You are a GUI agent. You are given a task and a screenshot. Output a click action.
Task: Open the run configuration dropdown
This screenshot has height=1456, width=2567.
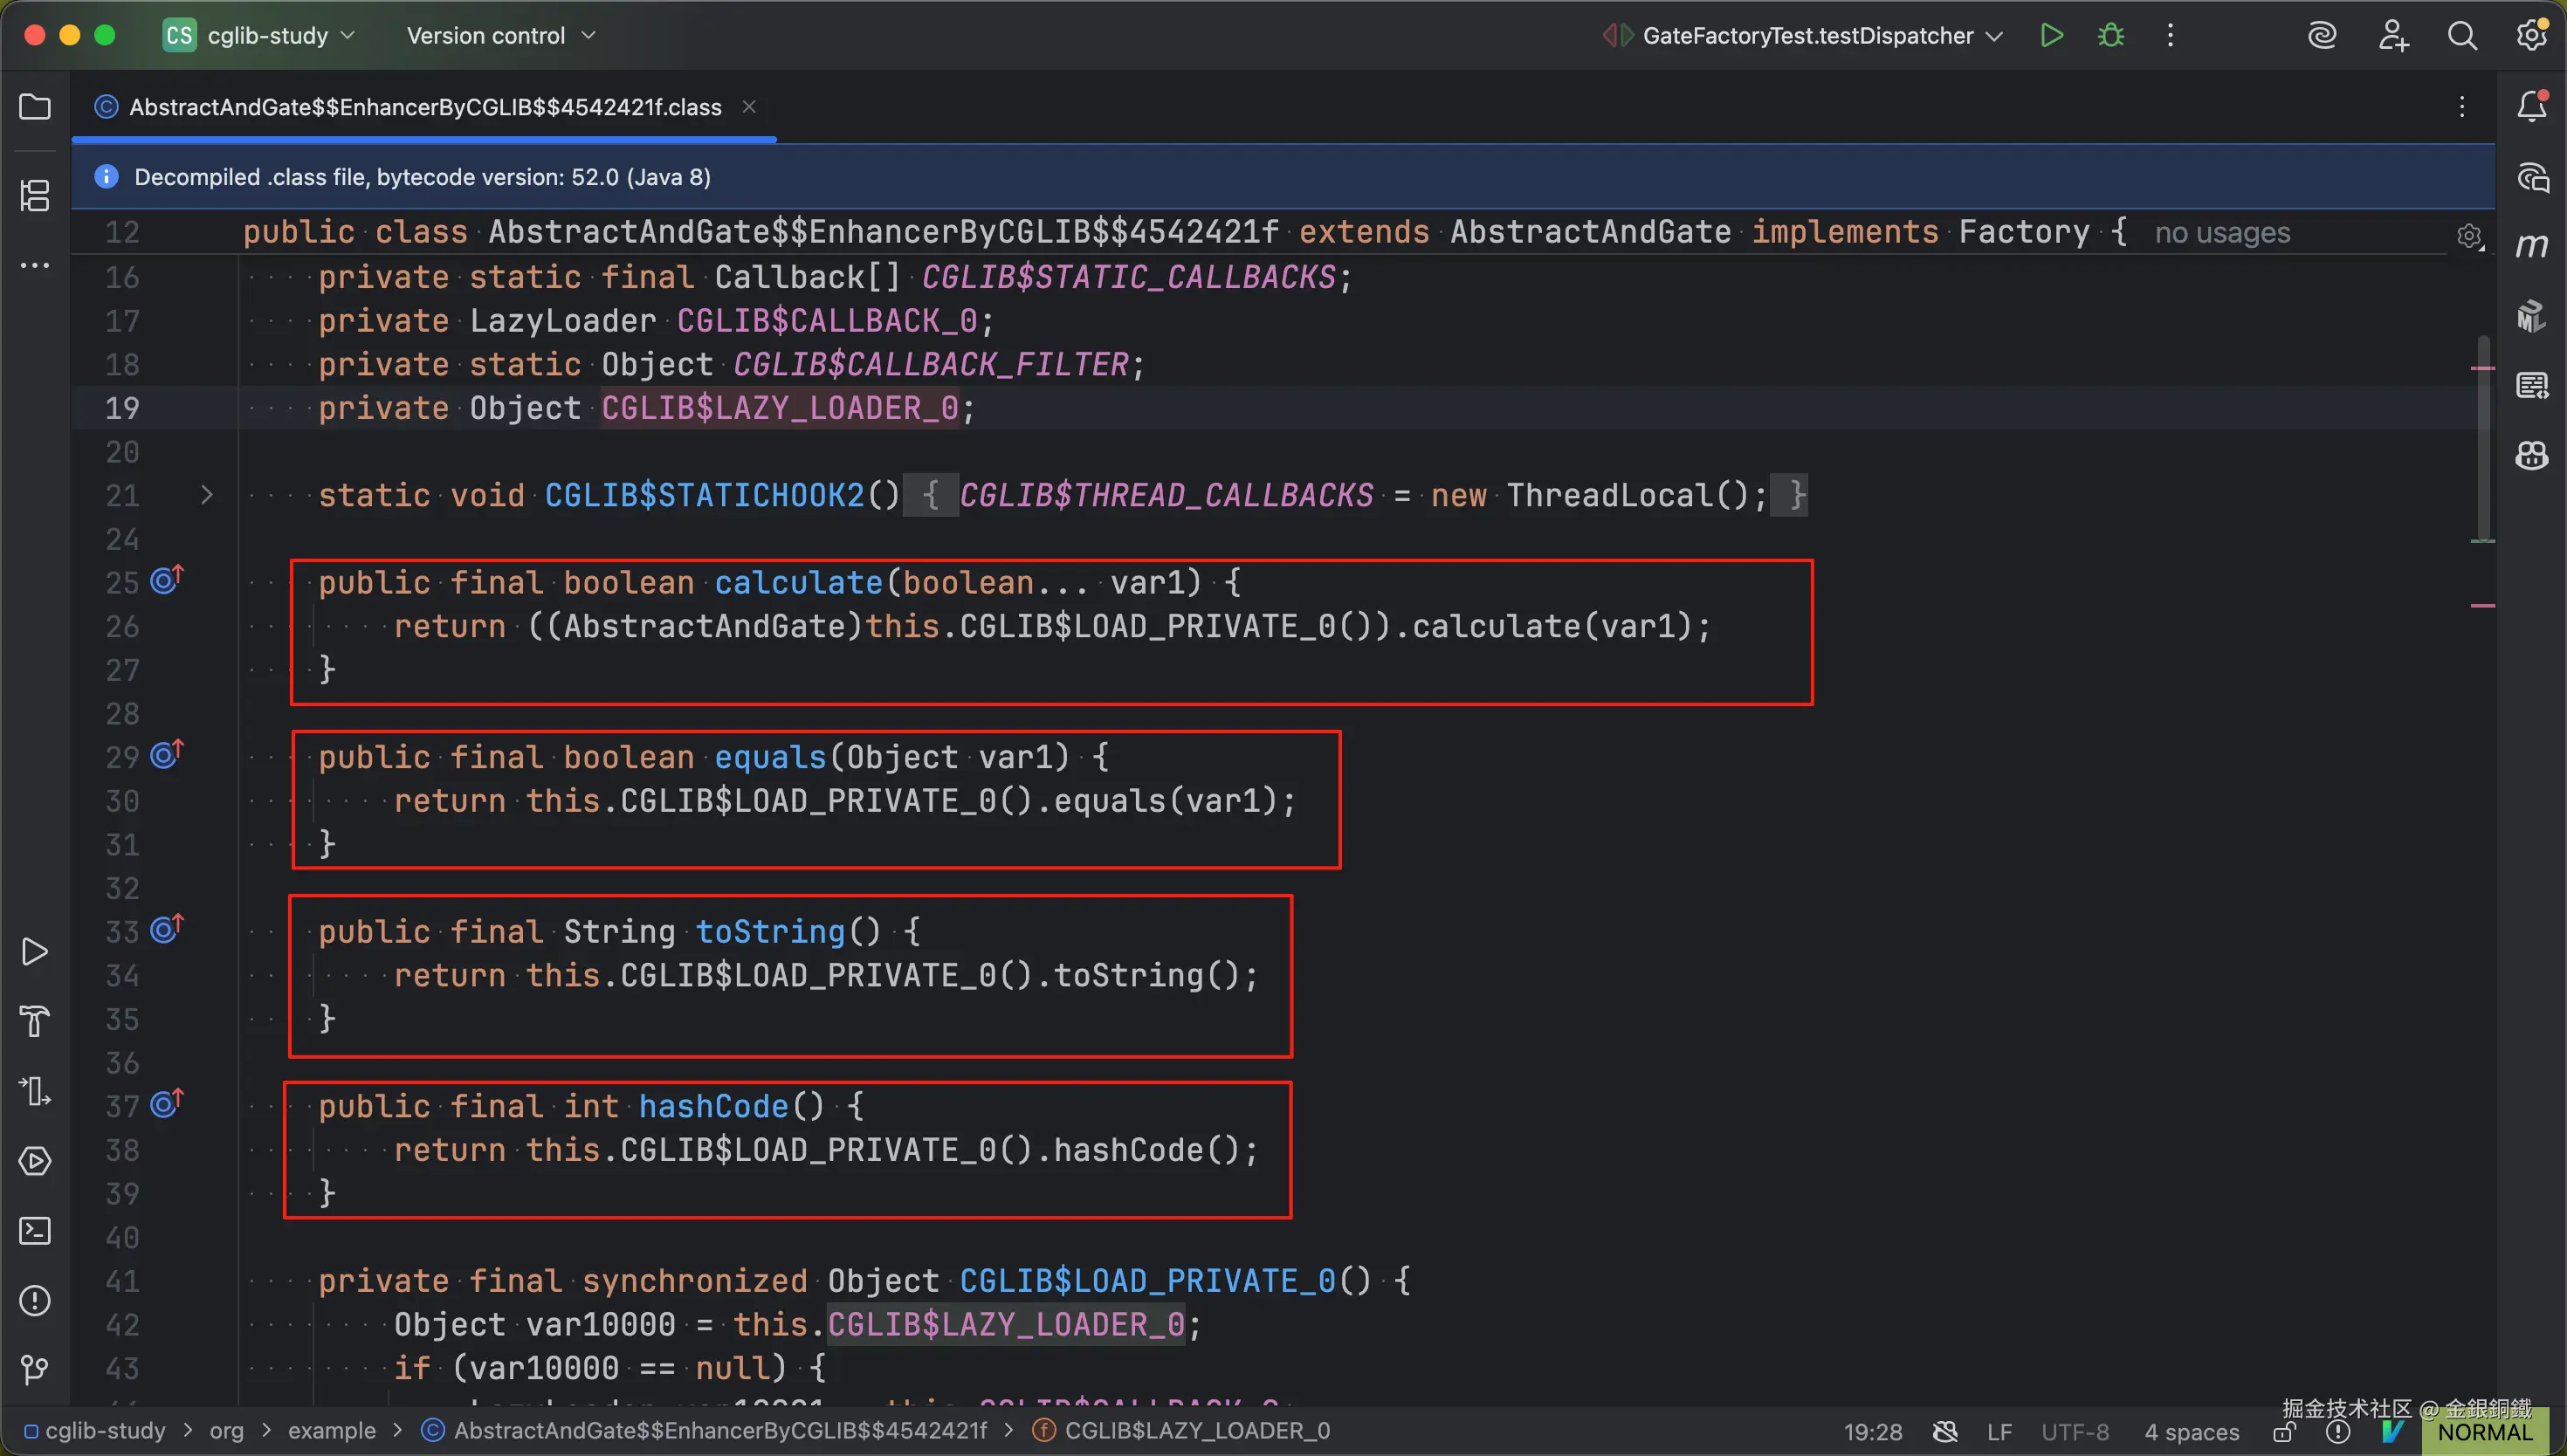[x=1808, y=36]
